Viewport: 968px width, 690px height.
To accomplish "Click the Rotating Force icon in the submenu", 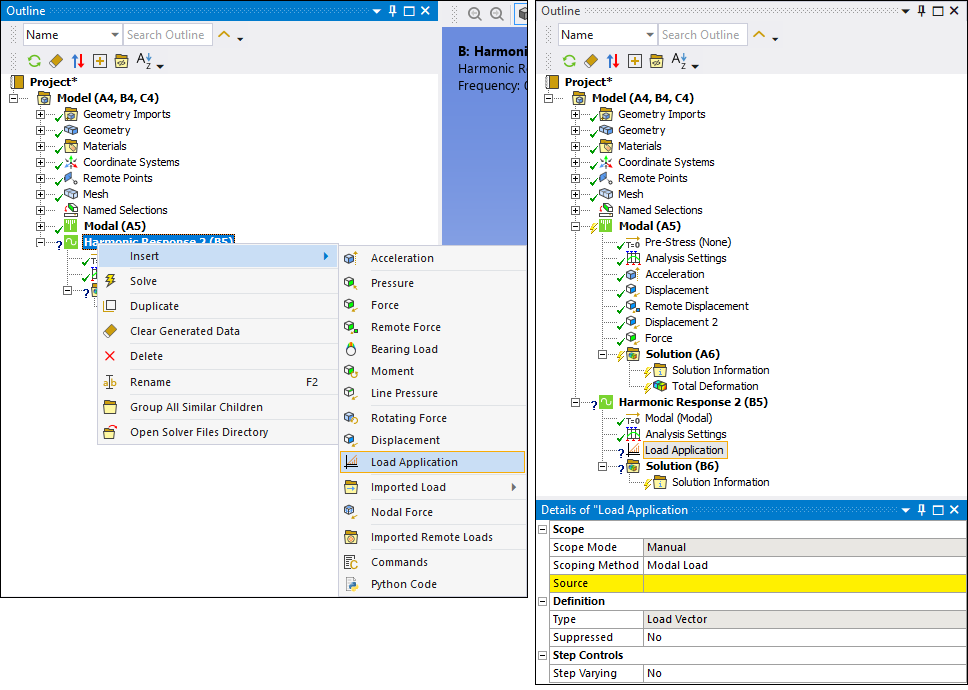I will [350, 418].
